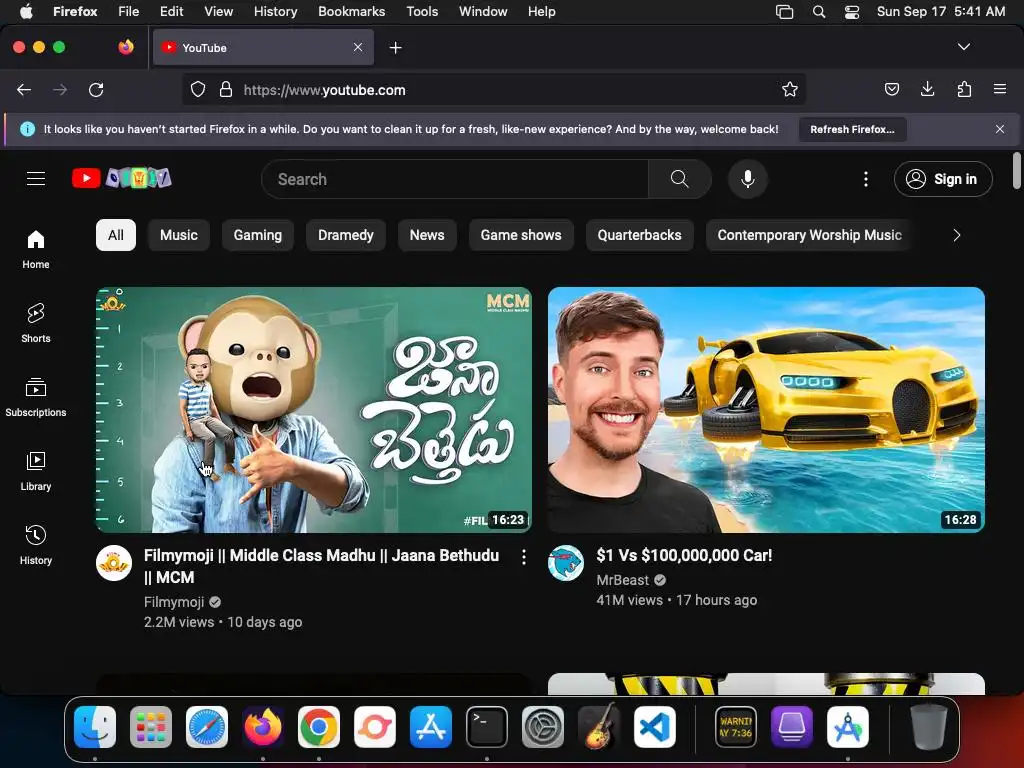Click the Firefox URL address bar
Screen dimensions: 1024x768
coord(494,89)
